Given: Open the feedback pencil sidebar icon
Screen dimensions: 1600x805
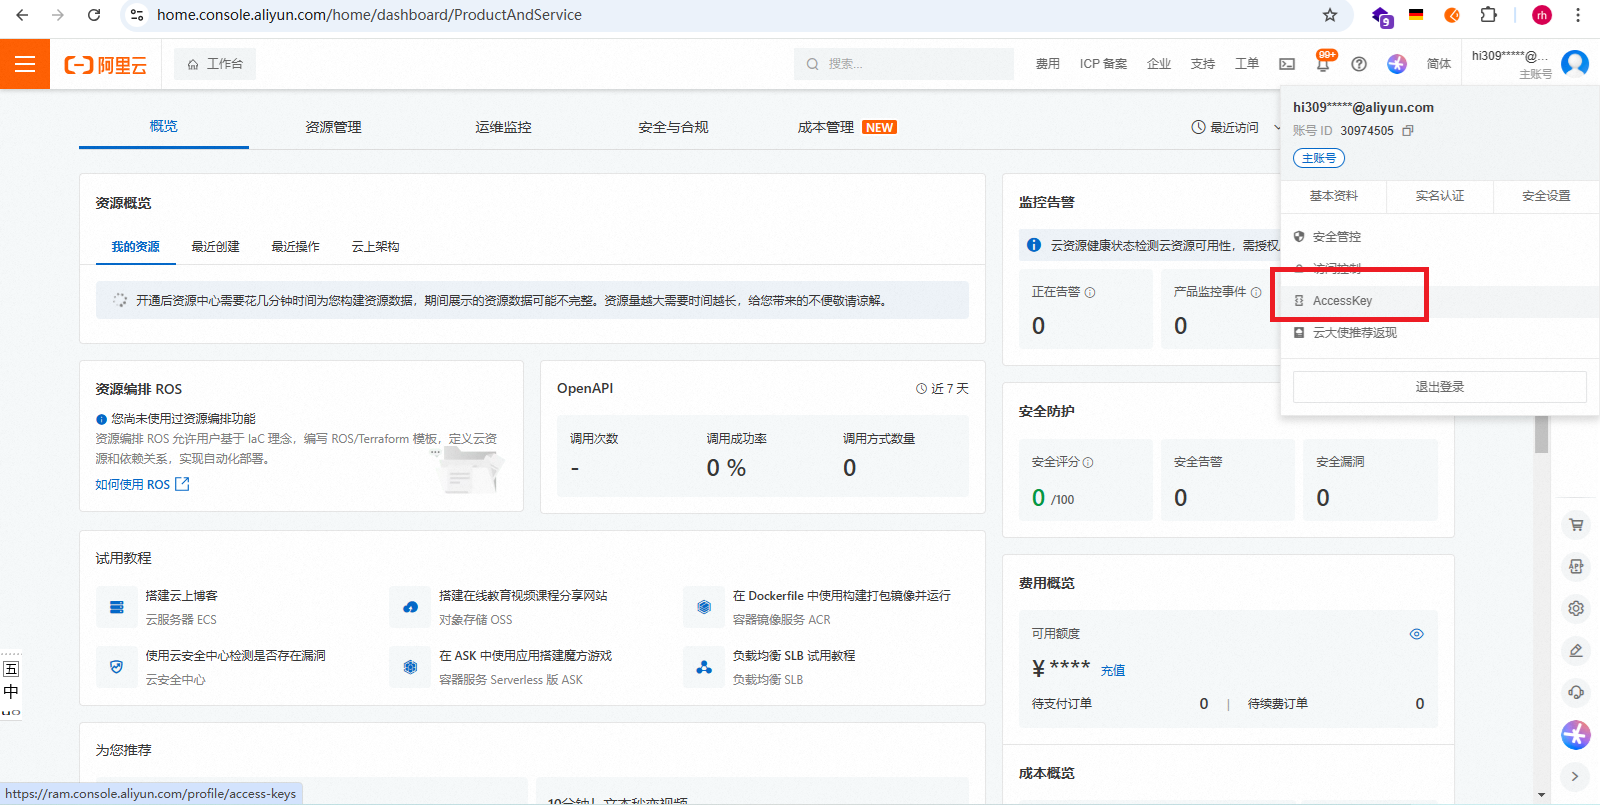Looking at the screenshot, I should point(1576,651).
